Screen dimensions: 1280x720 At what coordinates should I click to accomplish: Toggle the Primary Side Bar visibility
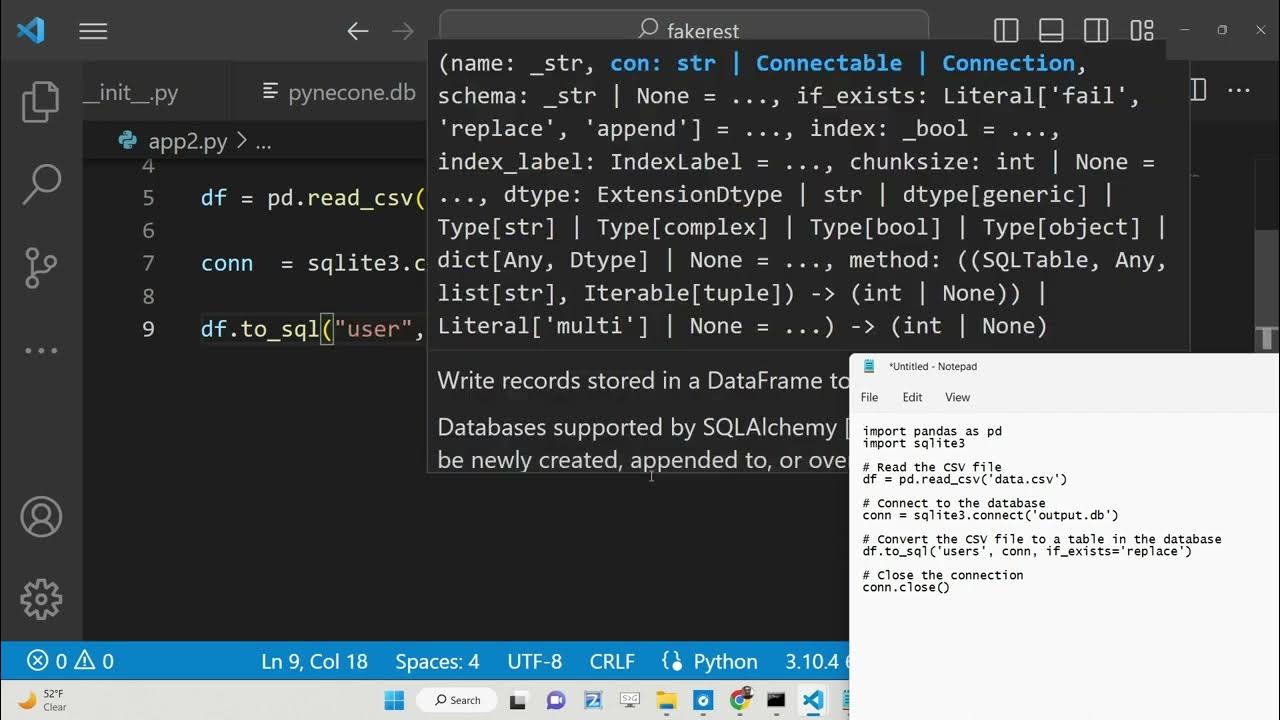pos(1006,31)
